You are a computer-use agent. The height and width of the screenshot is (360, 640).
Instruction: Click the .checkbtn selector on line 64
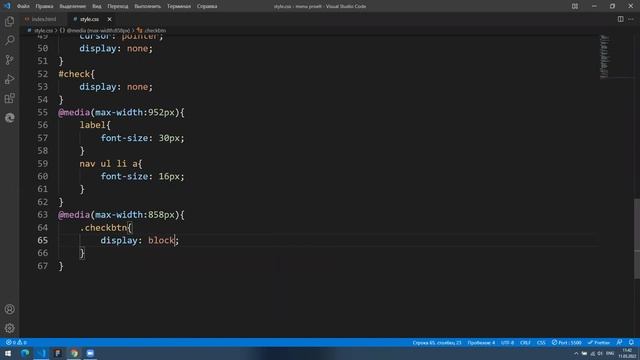coord(103,228)
